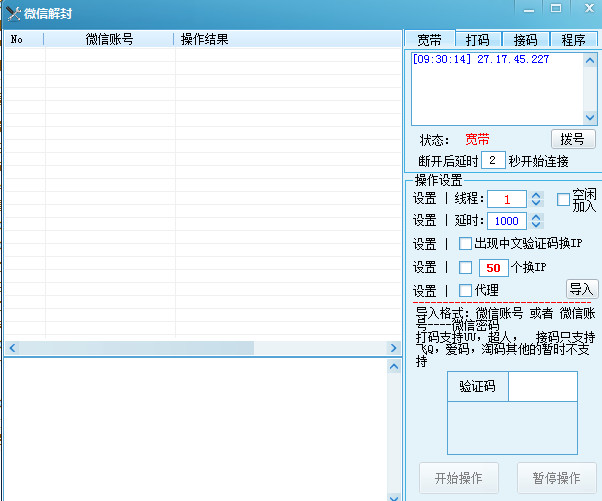Adjust the 线程 thread count spinner
This screenshot has width=602, height=501.
pos(536,199)
